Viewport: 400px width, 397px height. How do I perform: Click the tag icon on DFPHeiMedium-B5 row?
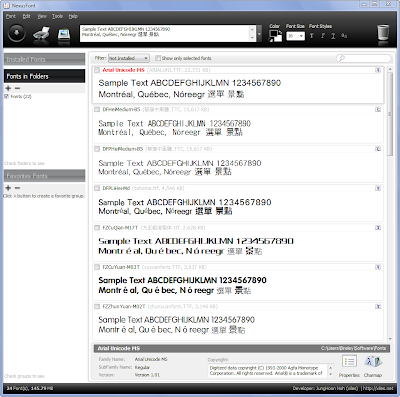coord(378,149)
